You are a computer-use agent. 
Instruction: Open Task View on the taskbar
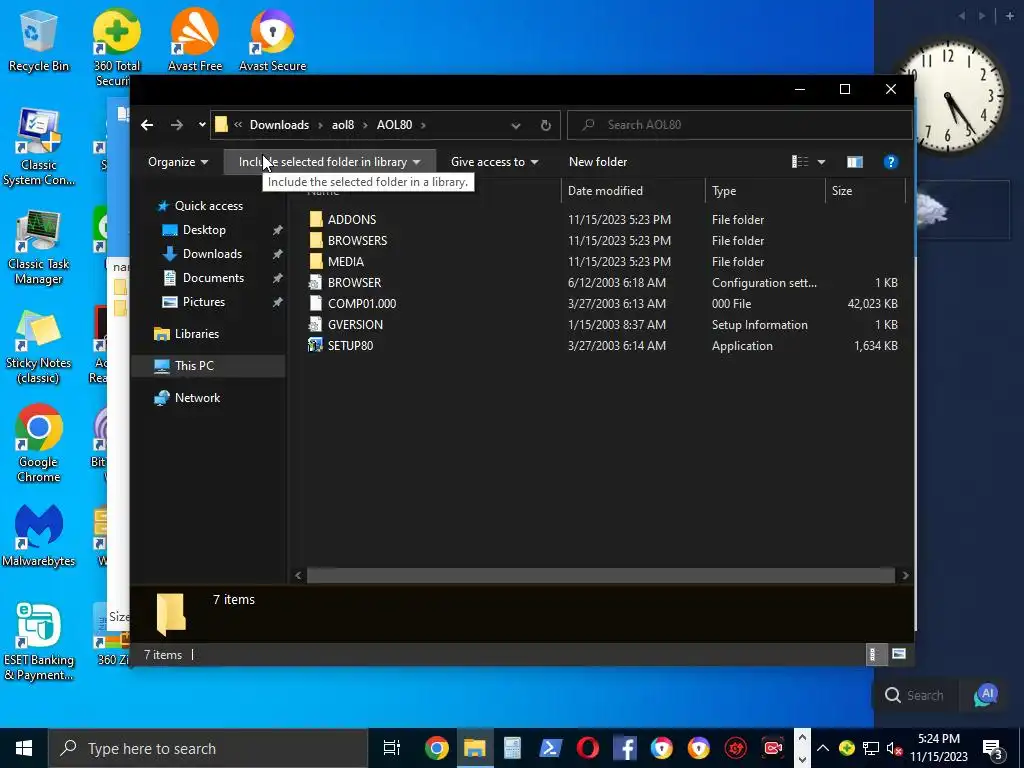[x=392, y=748]
